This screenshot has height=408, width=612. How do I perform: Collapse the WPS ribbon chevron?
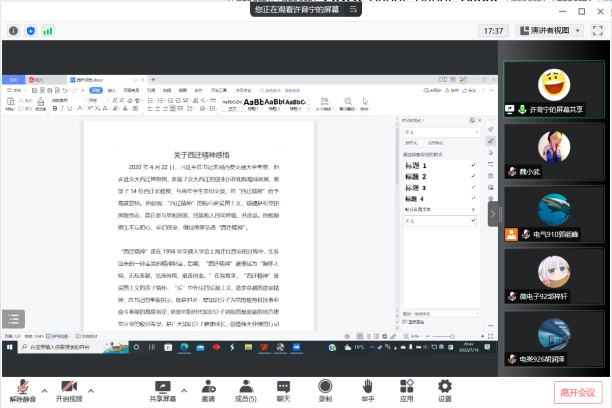tap(491, 90)
